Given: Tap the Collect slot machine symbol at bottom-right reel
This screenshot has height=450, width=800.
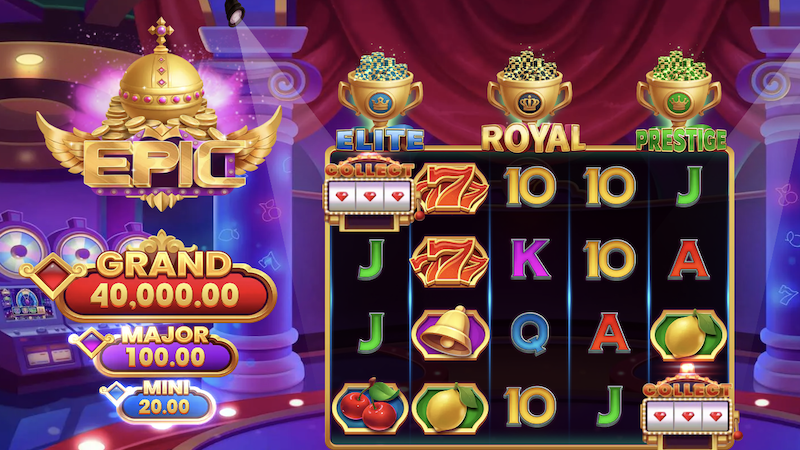Looking at the screenshot, I should point(689,406).
